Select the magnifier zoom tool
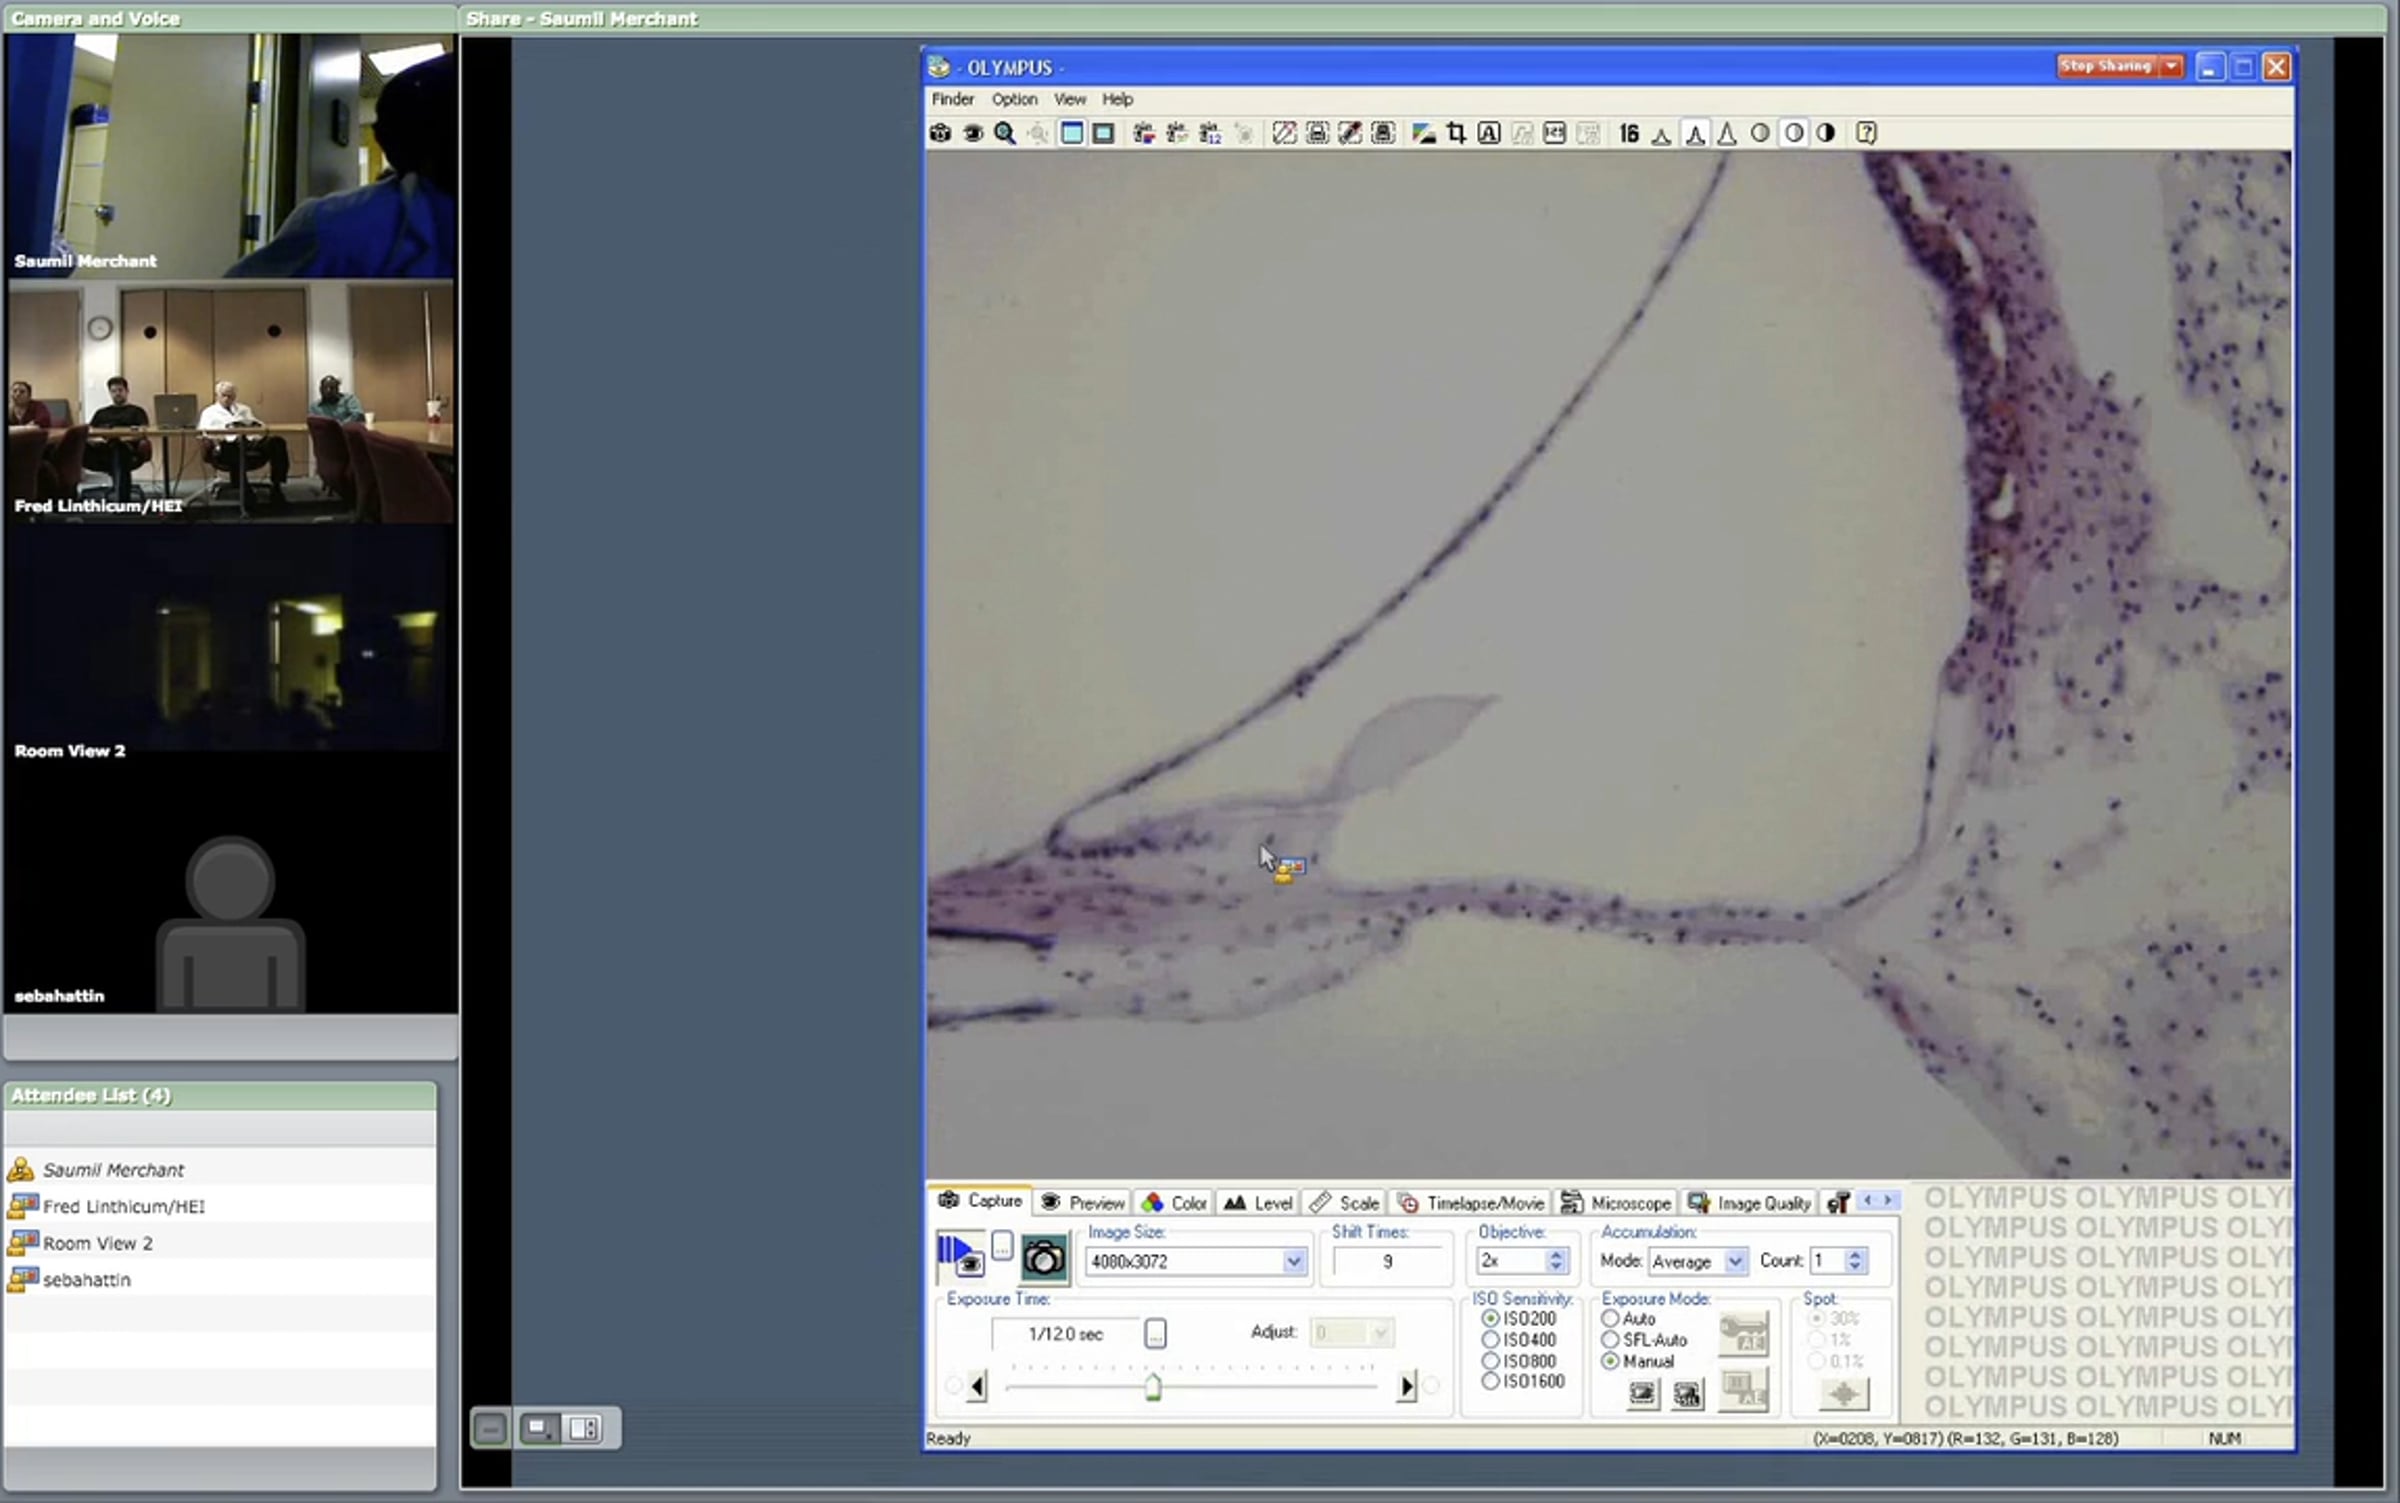The image size is (2400, 1503). (x=1005, y=133)
